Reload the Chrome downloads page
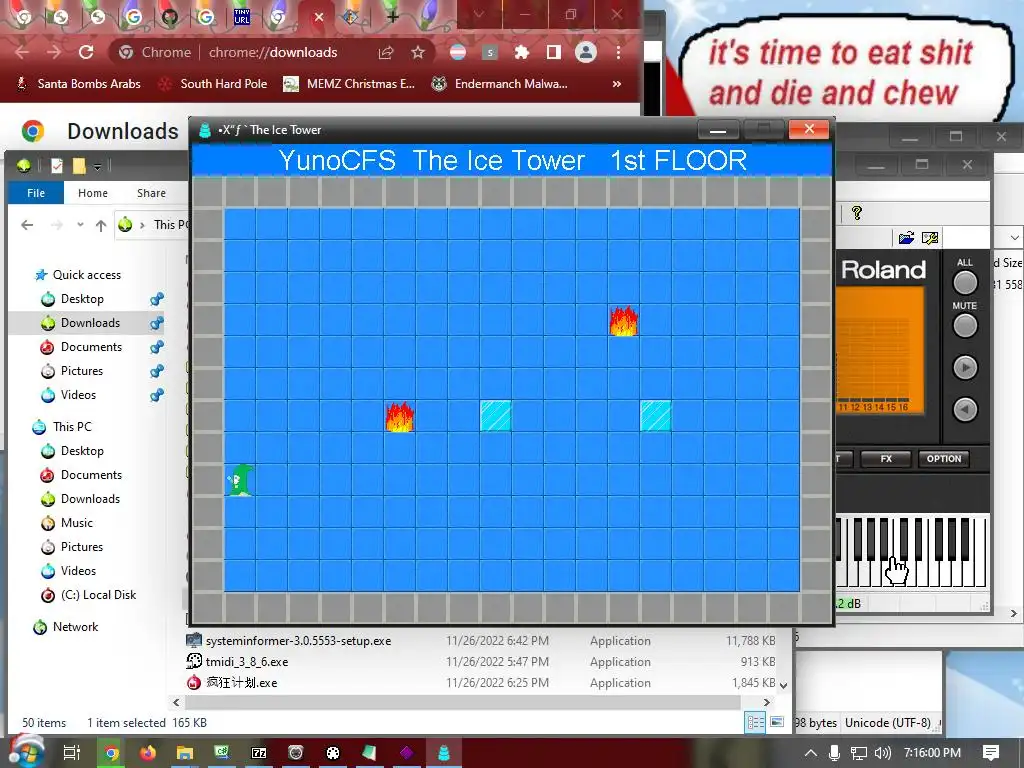Image resolution: width=1024 pixels, height=768 pixels. tap(86, 52)
